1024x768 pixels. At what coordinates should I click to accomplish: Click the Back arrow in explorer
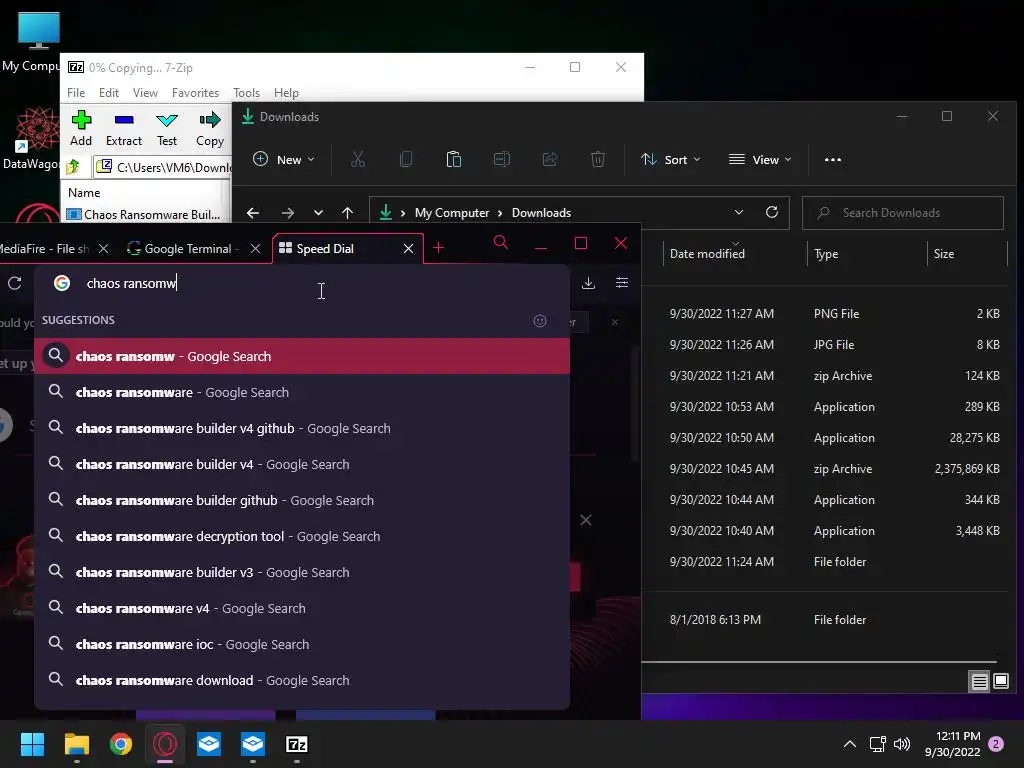point(253,213)
